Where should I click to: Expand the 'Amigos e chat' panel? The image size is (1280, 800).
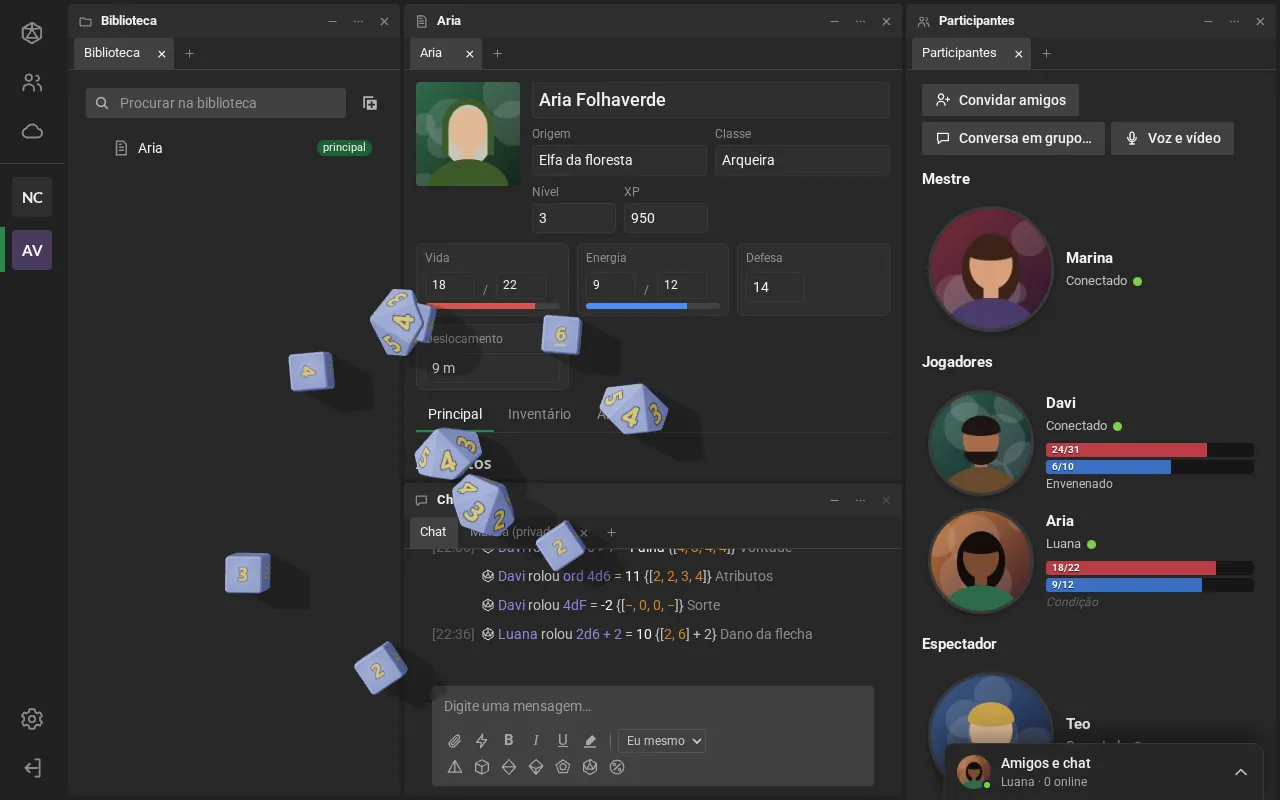coord(1241,772)
